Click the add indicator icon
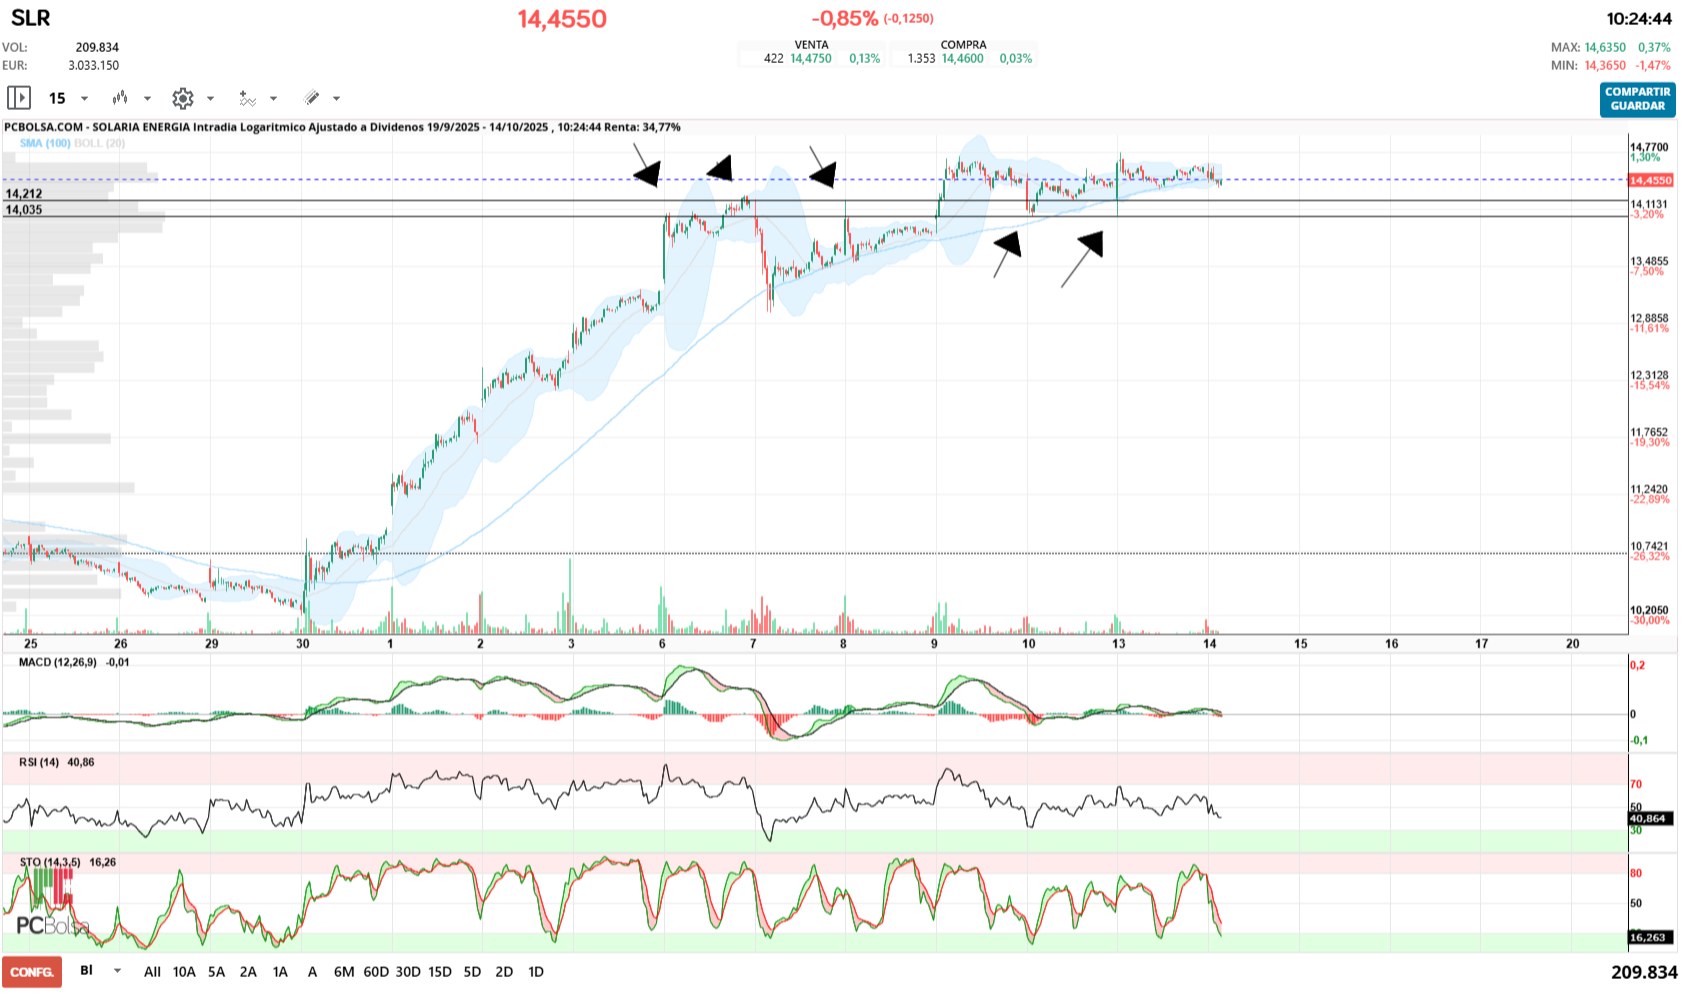Image resolution: width=1691 pixels, height=993 pixels. 247,98
